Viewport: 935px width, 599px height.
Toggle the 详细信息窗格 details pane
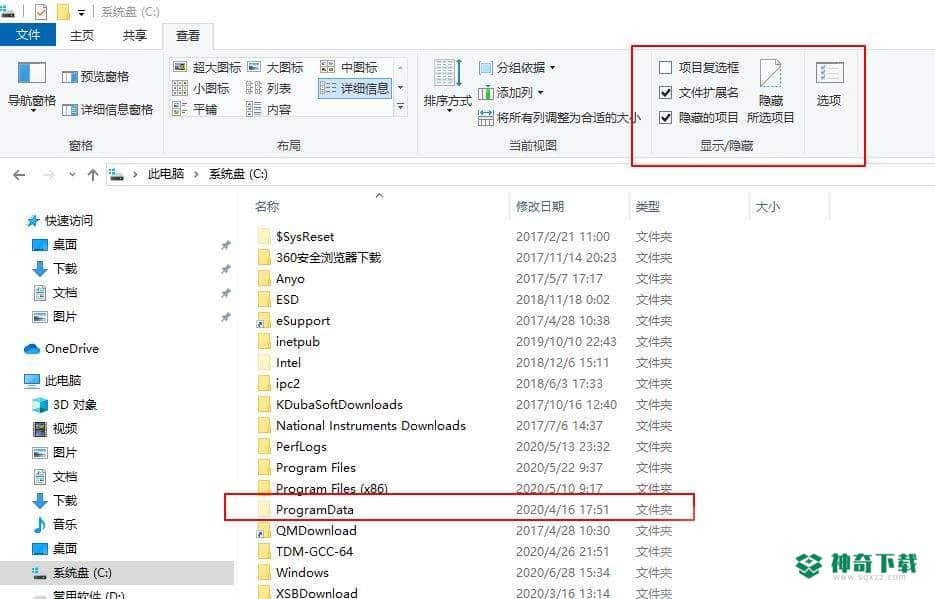[x=107, y=110]
